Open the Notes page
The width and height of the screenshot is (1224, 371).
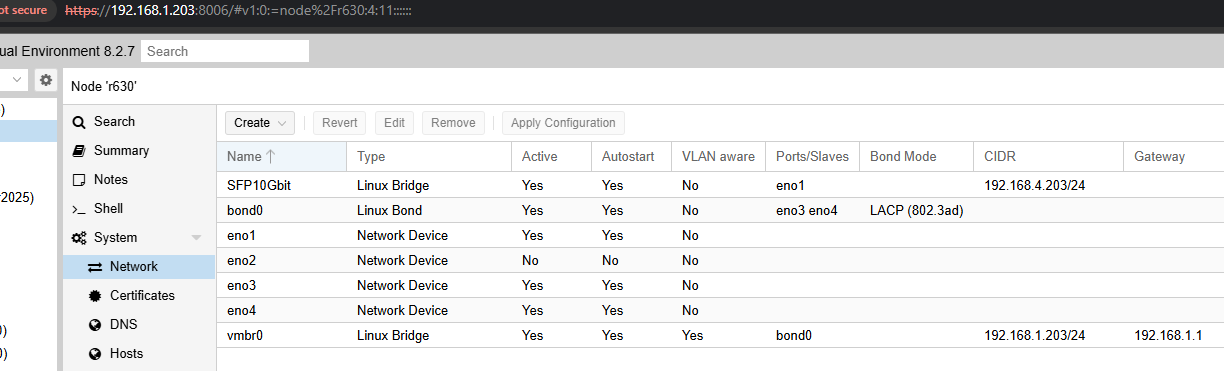point(138,180)
